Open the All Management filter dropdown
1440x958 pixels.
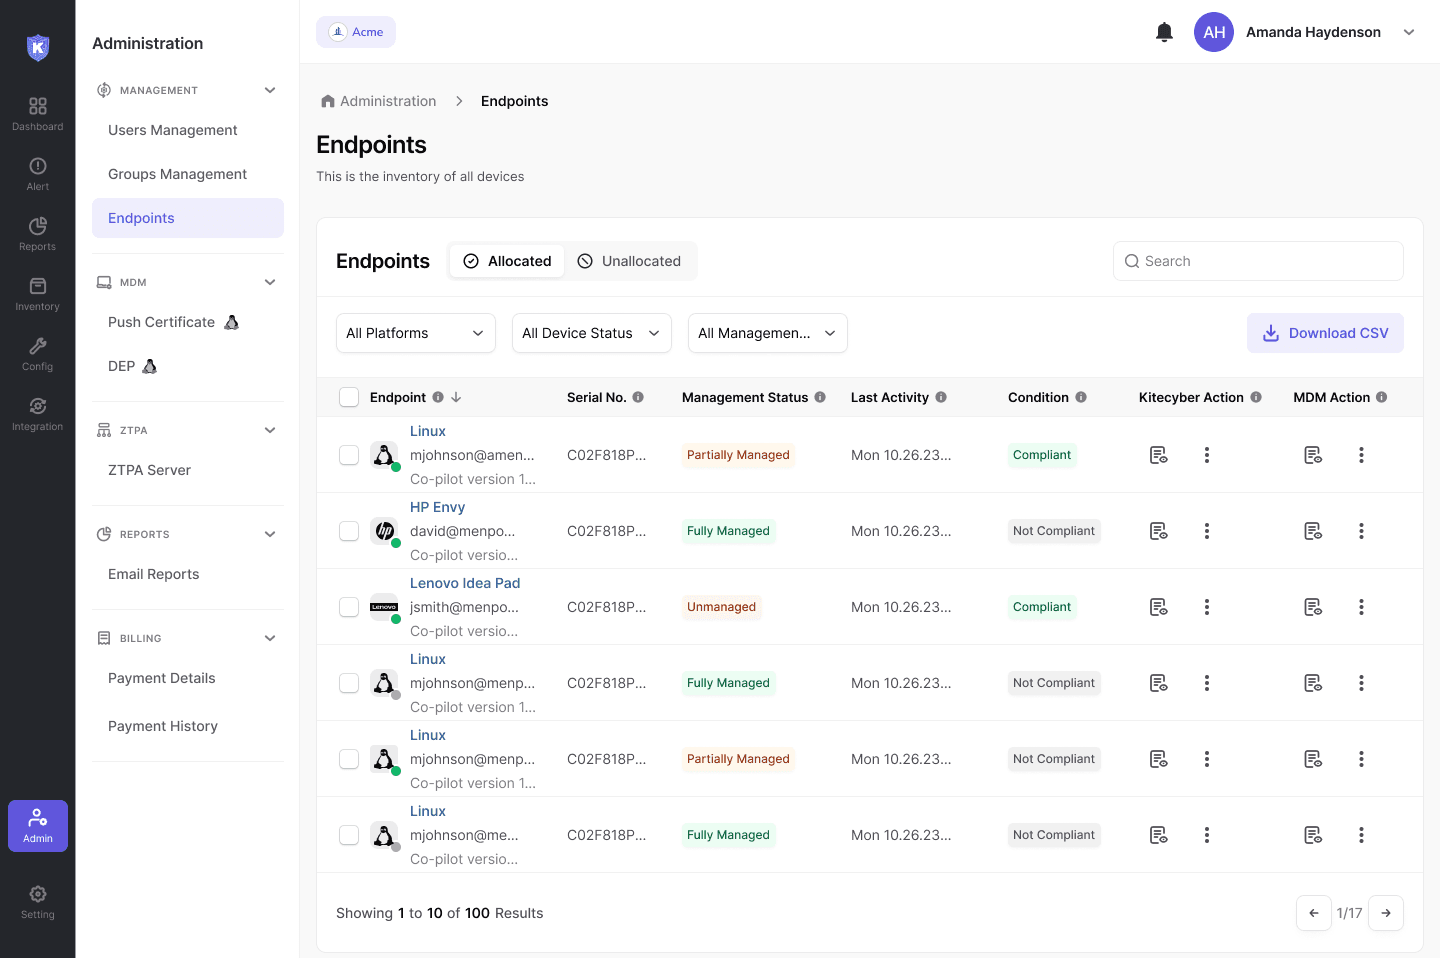click(x=768, y=333)
